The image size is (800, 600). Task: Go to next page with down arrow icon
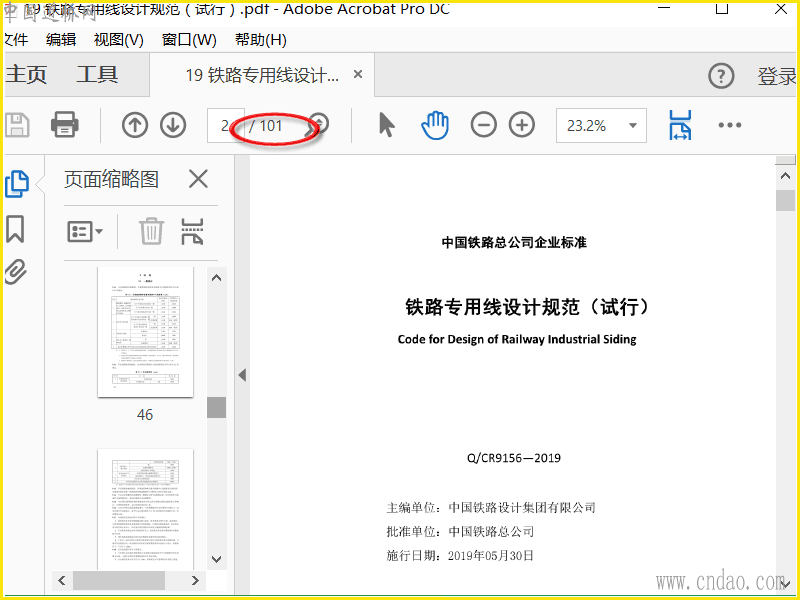pyautogui.click(x=173, y=125)
